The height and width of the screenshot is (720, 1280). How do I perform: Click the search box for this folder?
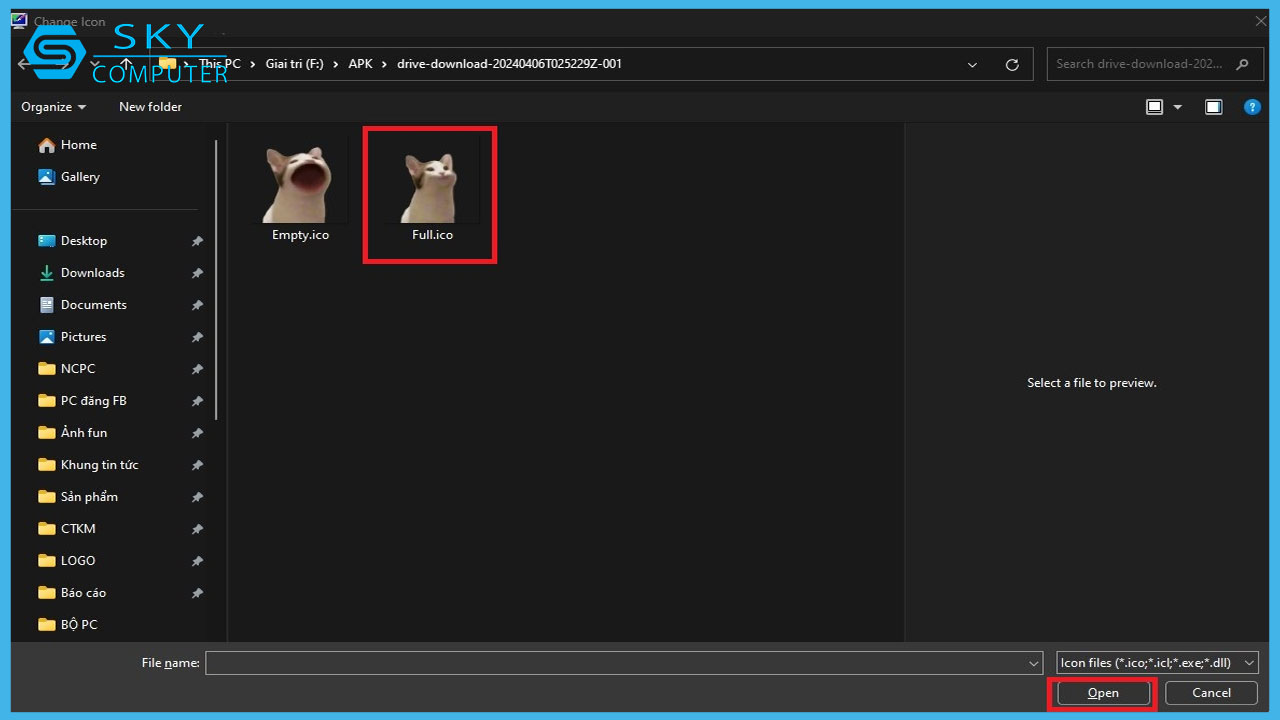1140,64
